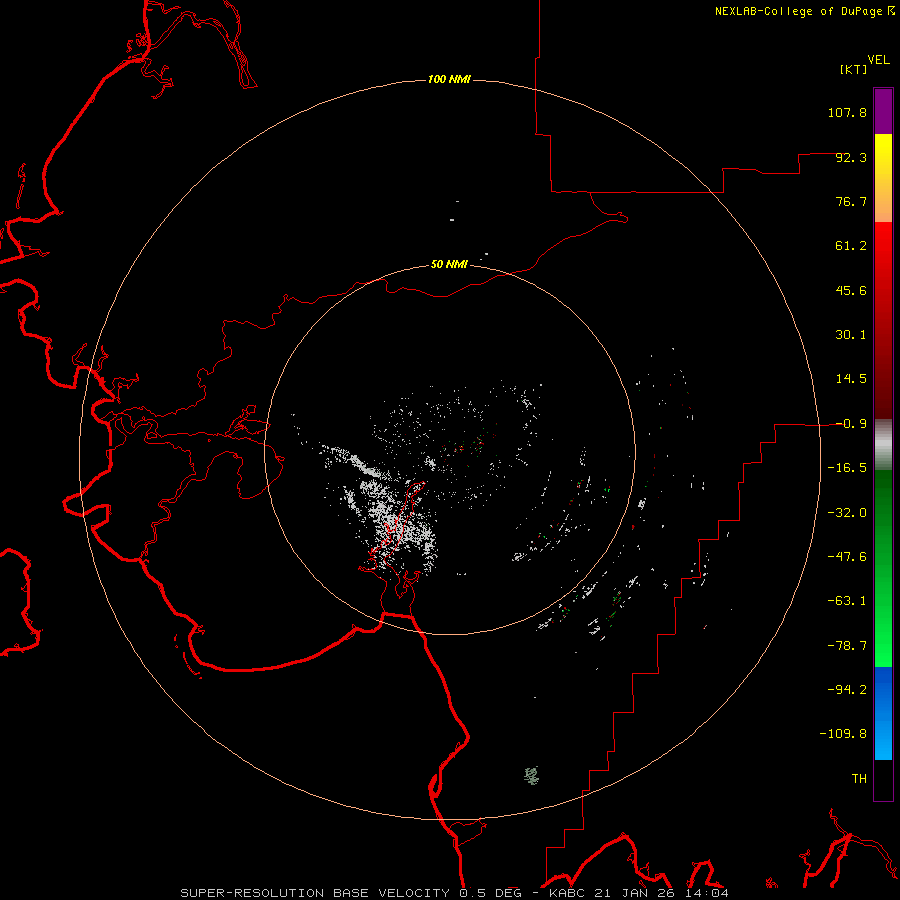
Task: Click the 76.7 legend value
Action: [x=851, y=201]
